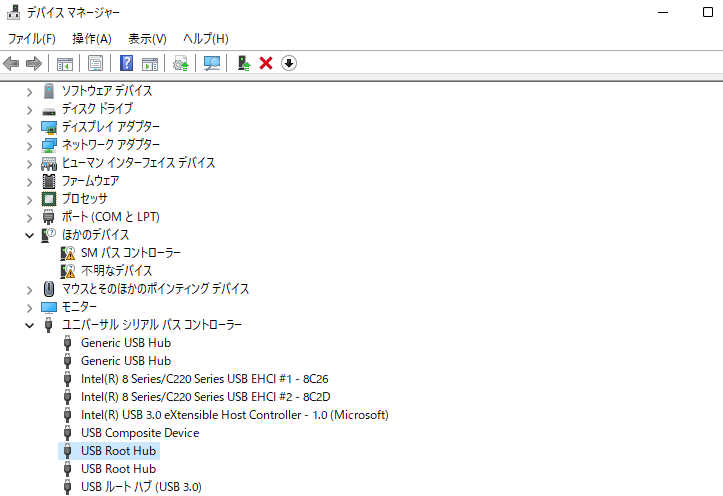Click the Update device driver toolbar icon
Screen dimensions: 723x496
point(243,63)
